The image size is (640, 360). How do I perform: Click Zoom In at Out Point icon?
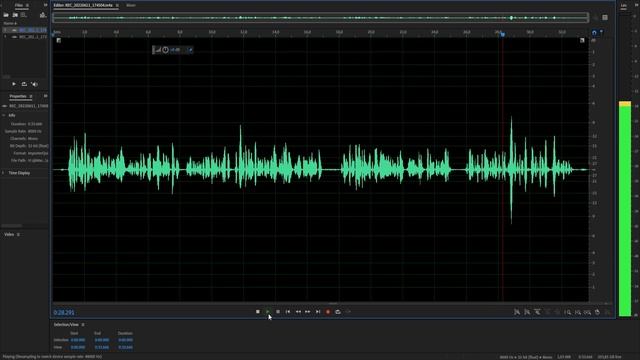(x=578, y=312)
